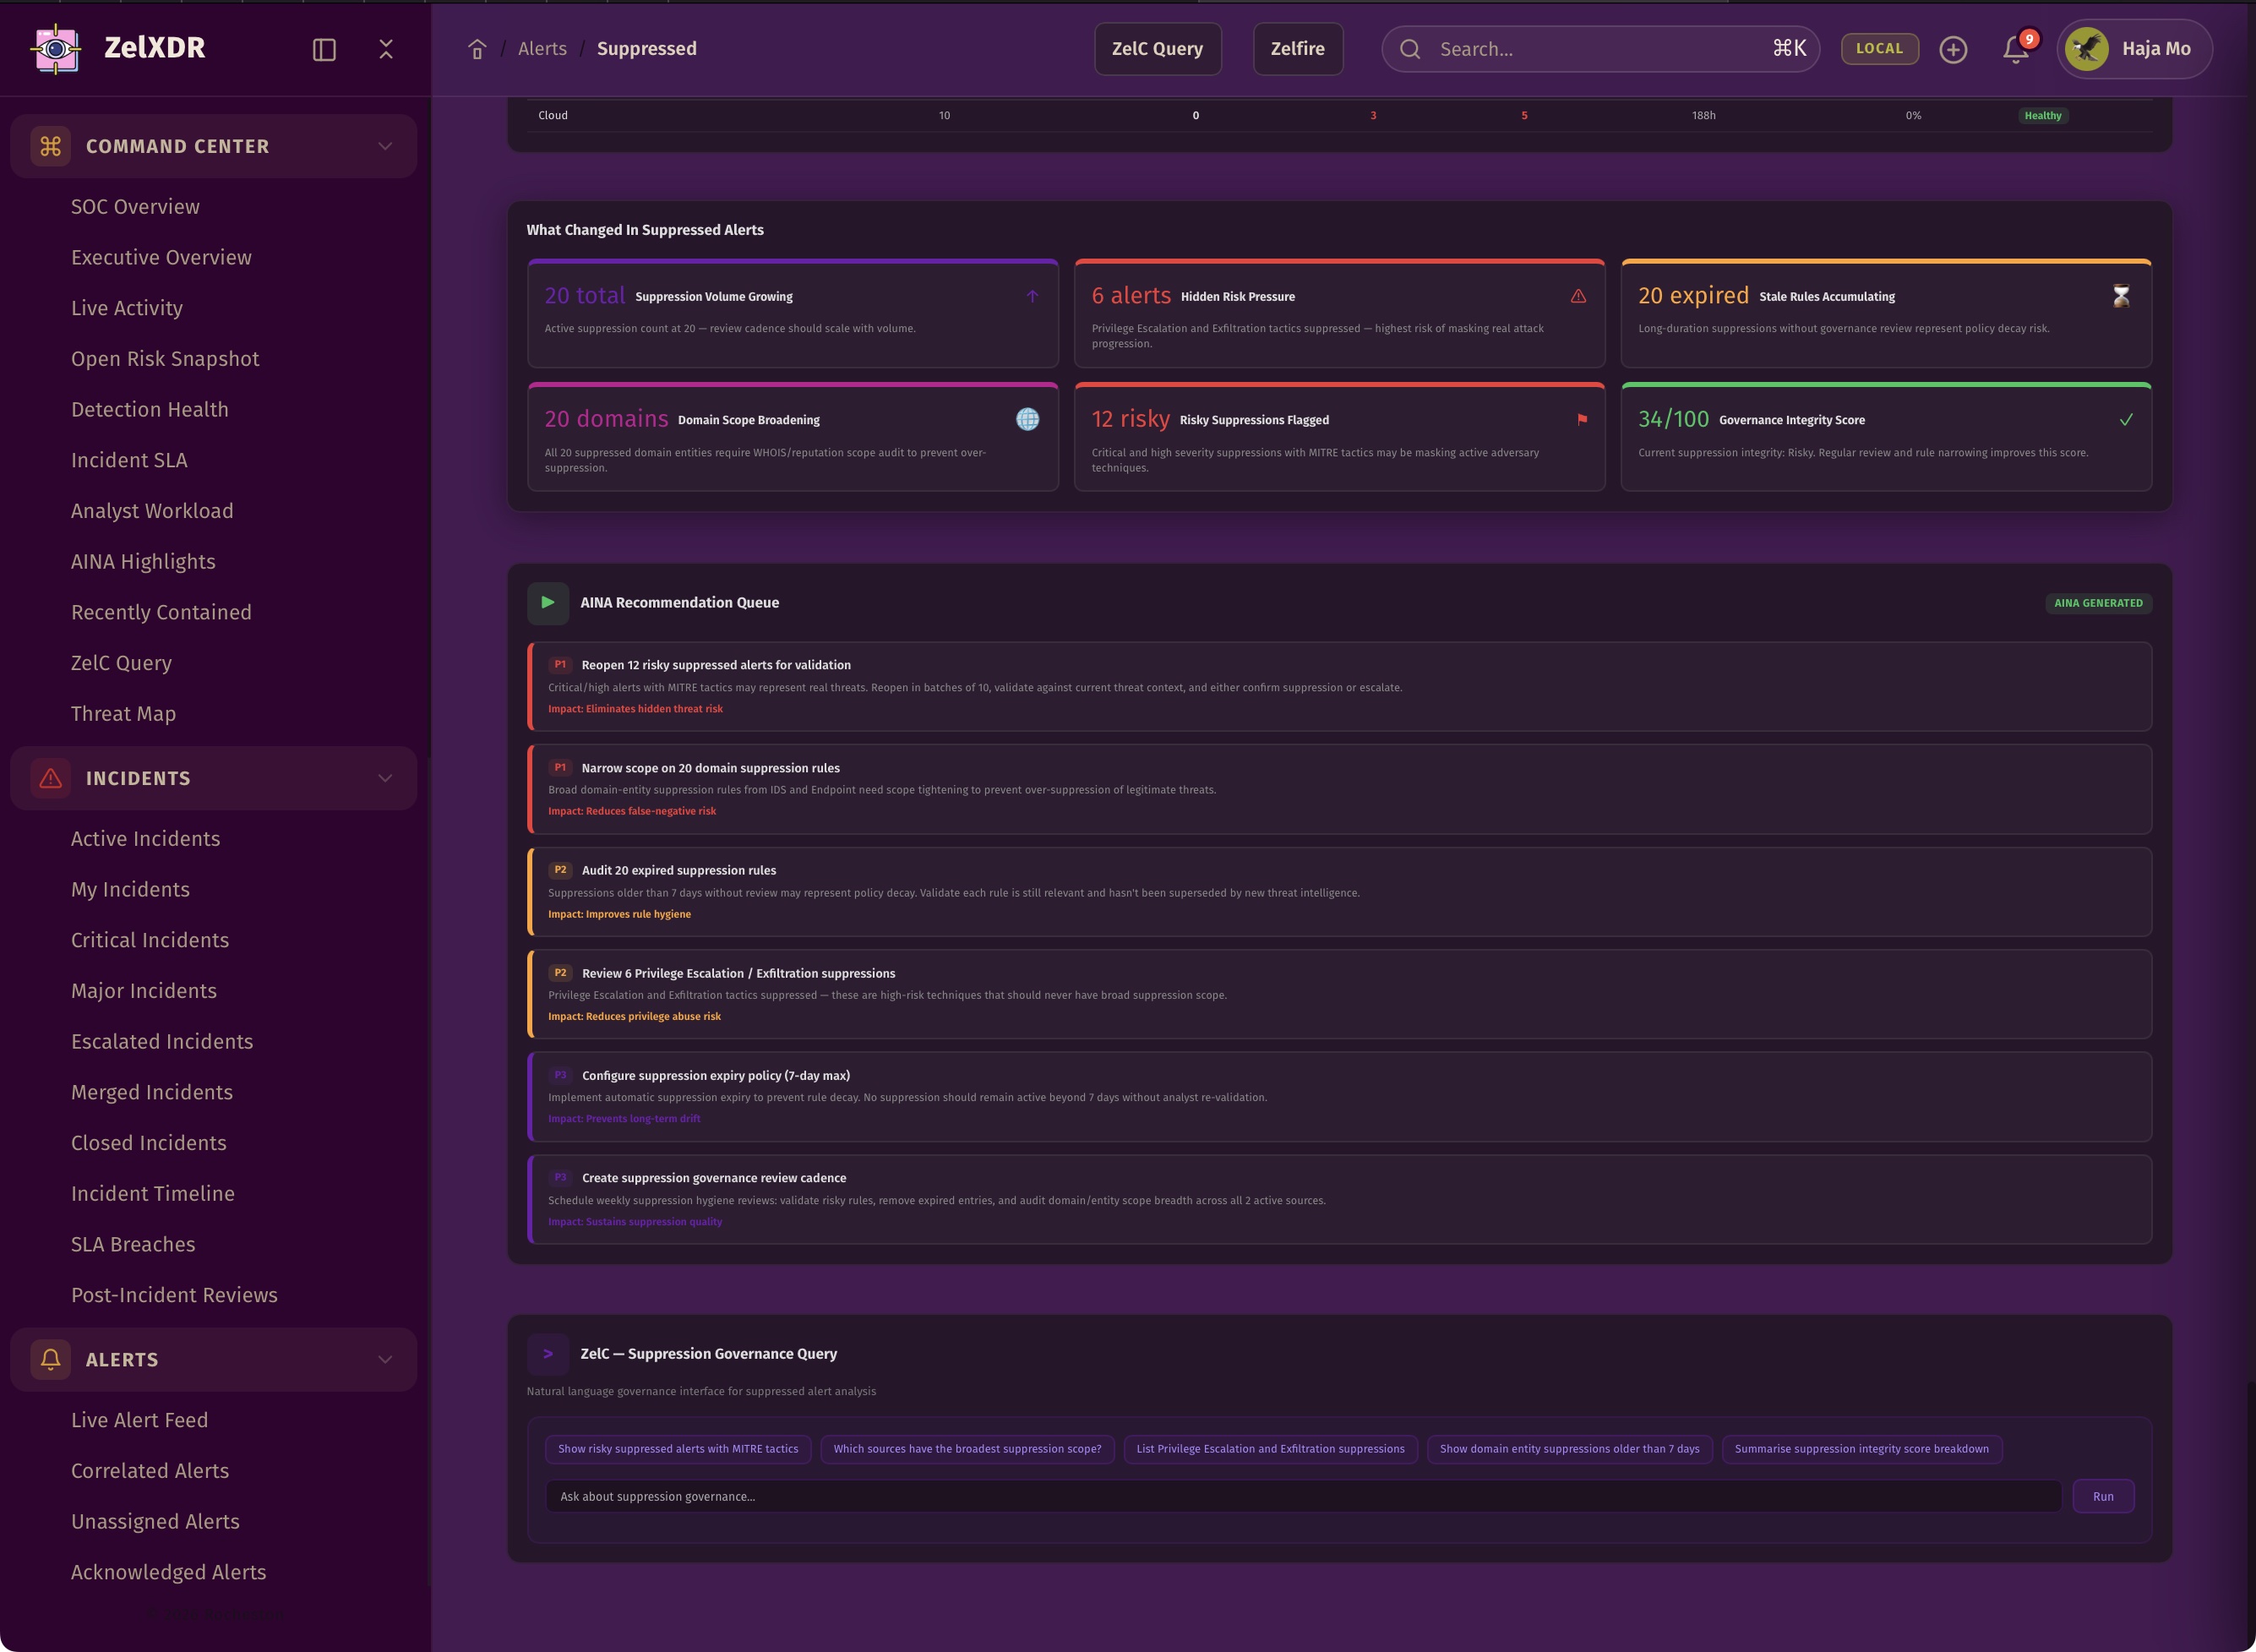Collapse the Alerts section chevron

coord(385,1359)
